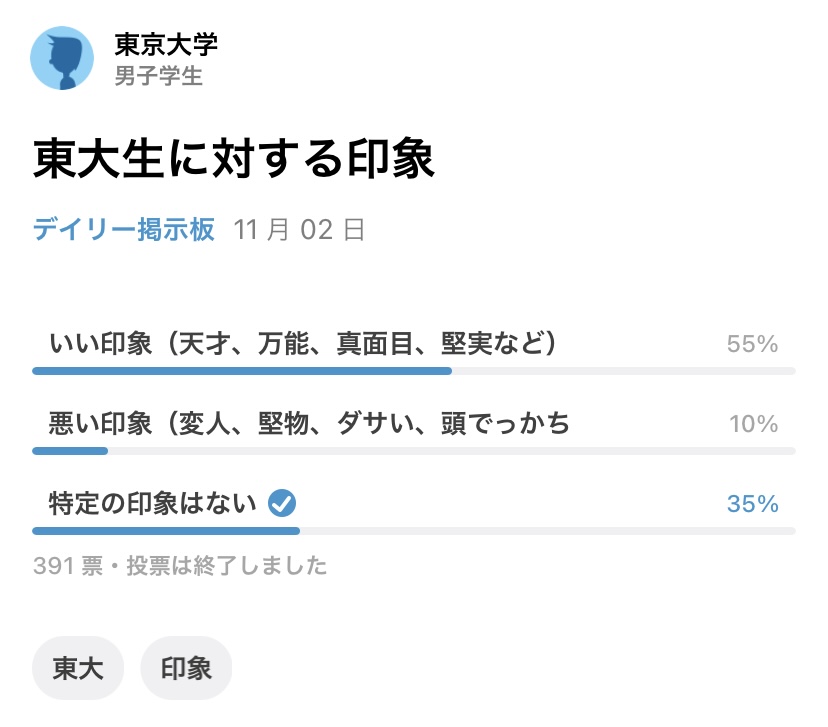Click the post date 11月02日
The width and height of the screenshot is (828, 727).
point(299,230)
